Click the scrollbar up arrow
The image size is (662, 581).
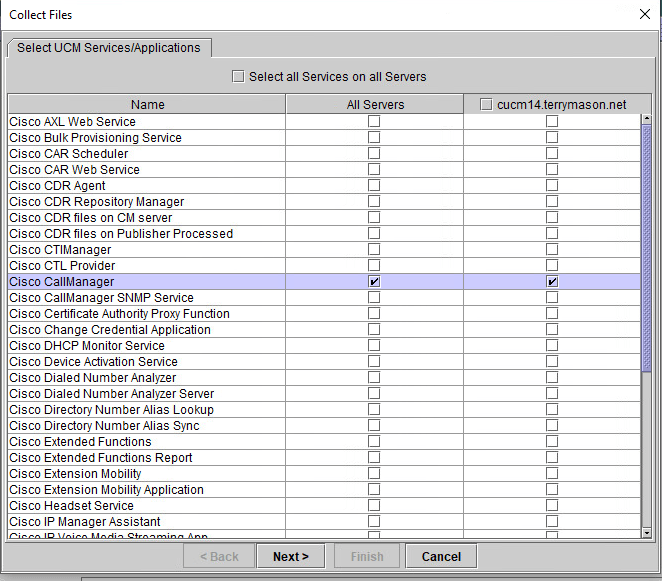pyautogui.click(x=646, y=119)
